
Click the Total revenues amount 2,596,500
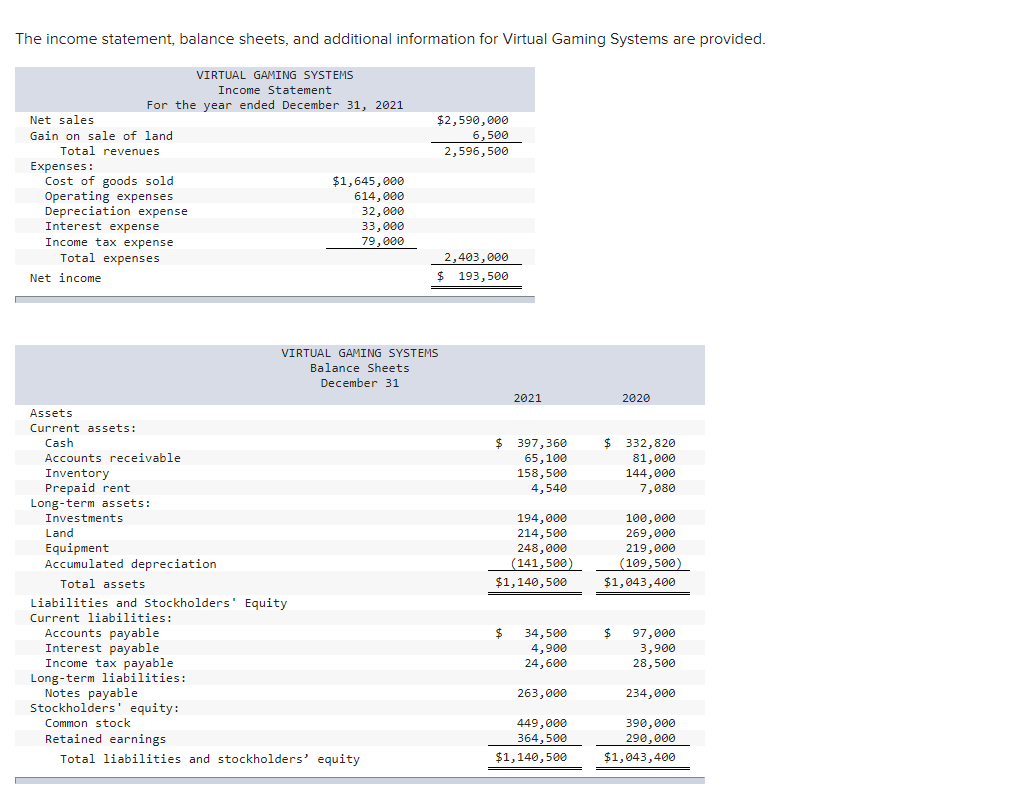click(x=477, y=151)
